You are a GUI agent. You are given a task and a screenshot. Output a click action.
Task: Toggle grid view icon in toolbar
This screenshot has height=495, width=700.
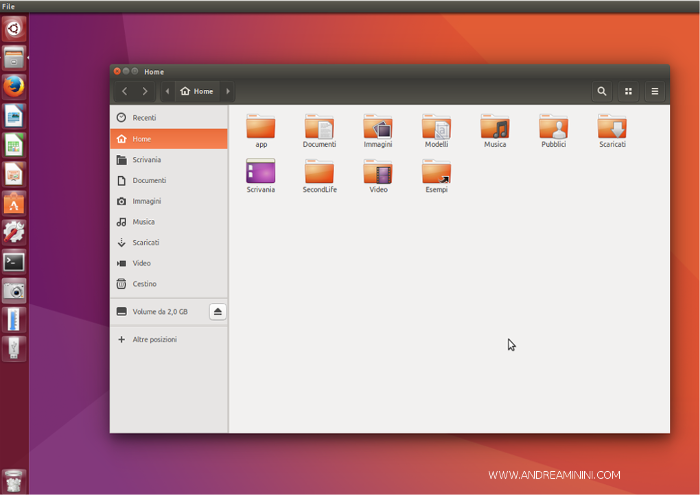click(x=628, y=91)
